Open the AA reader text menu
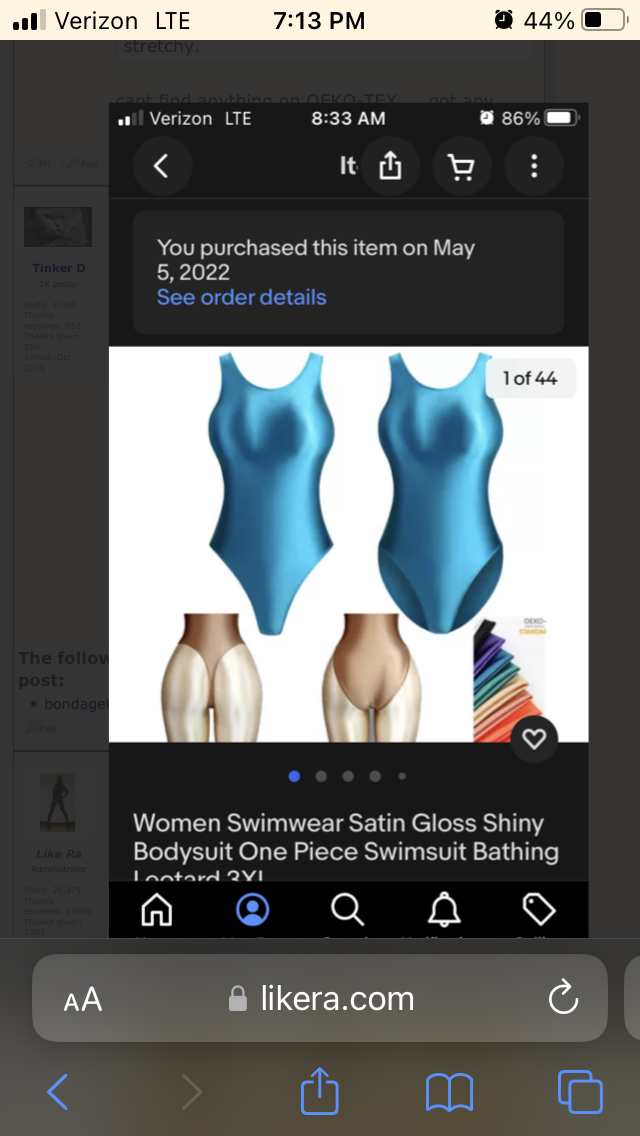 [x=83, y=1000]
